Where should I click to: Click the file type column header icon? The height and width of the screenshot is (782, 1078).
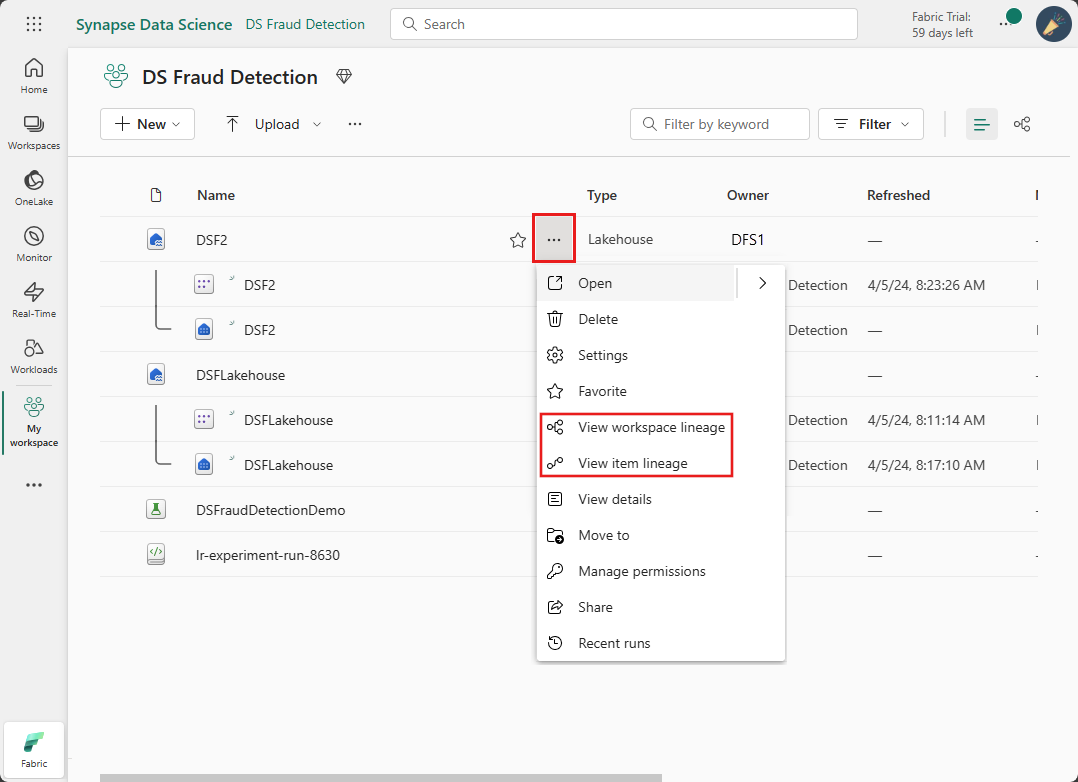click(156, 195)
